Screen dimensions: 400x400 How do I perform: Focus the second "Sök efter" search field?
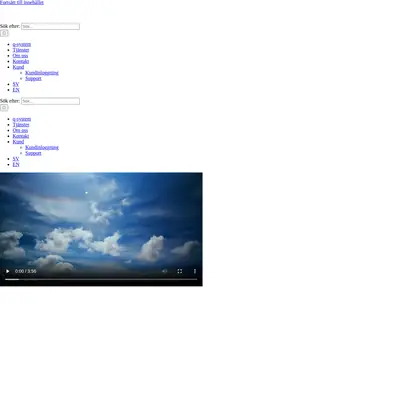coord(50,101)
